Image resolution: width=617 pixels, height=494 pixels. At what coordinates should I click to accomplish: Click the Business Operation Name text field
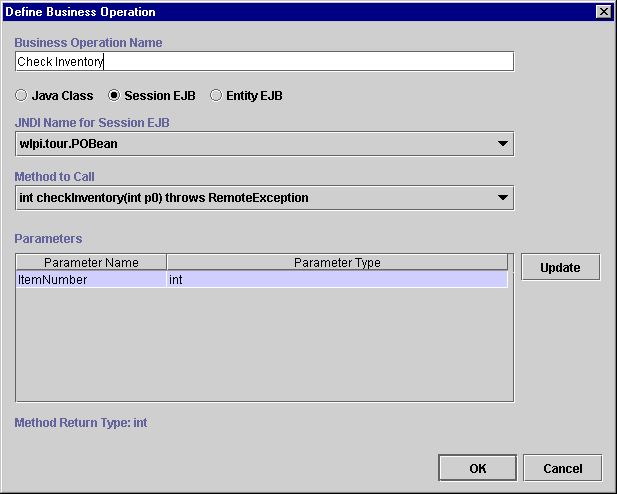pos(264,61)
